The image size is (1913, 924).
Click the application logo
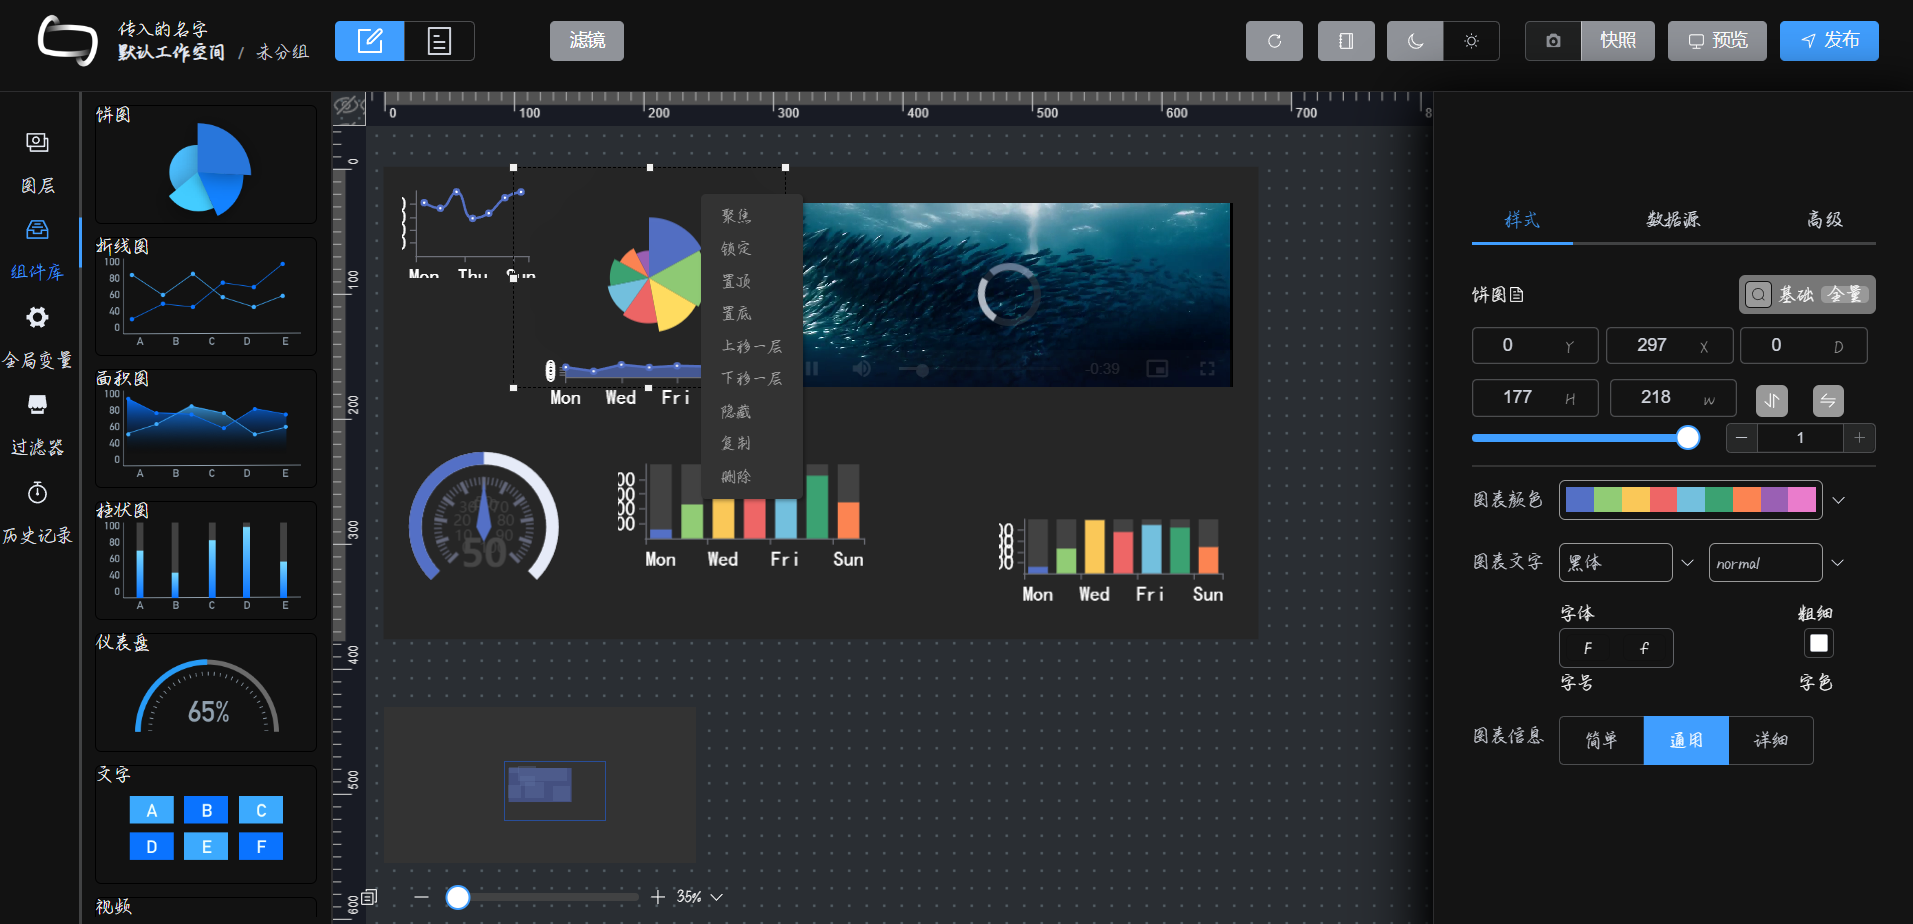click(67, 41)
